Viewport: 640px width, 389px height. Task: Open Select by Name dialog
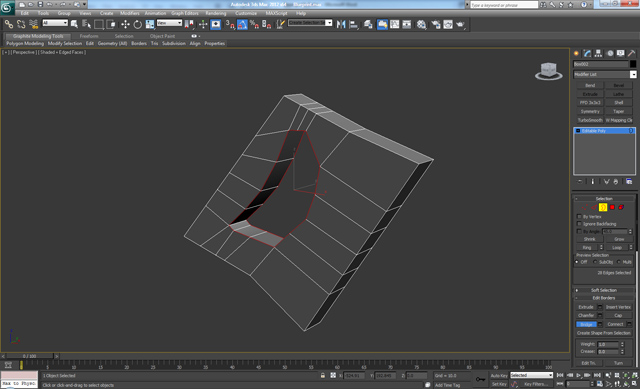(x=86, y=24)
